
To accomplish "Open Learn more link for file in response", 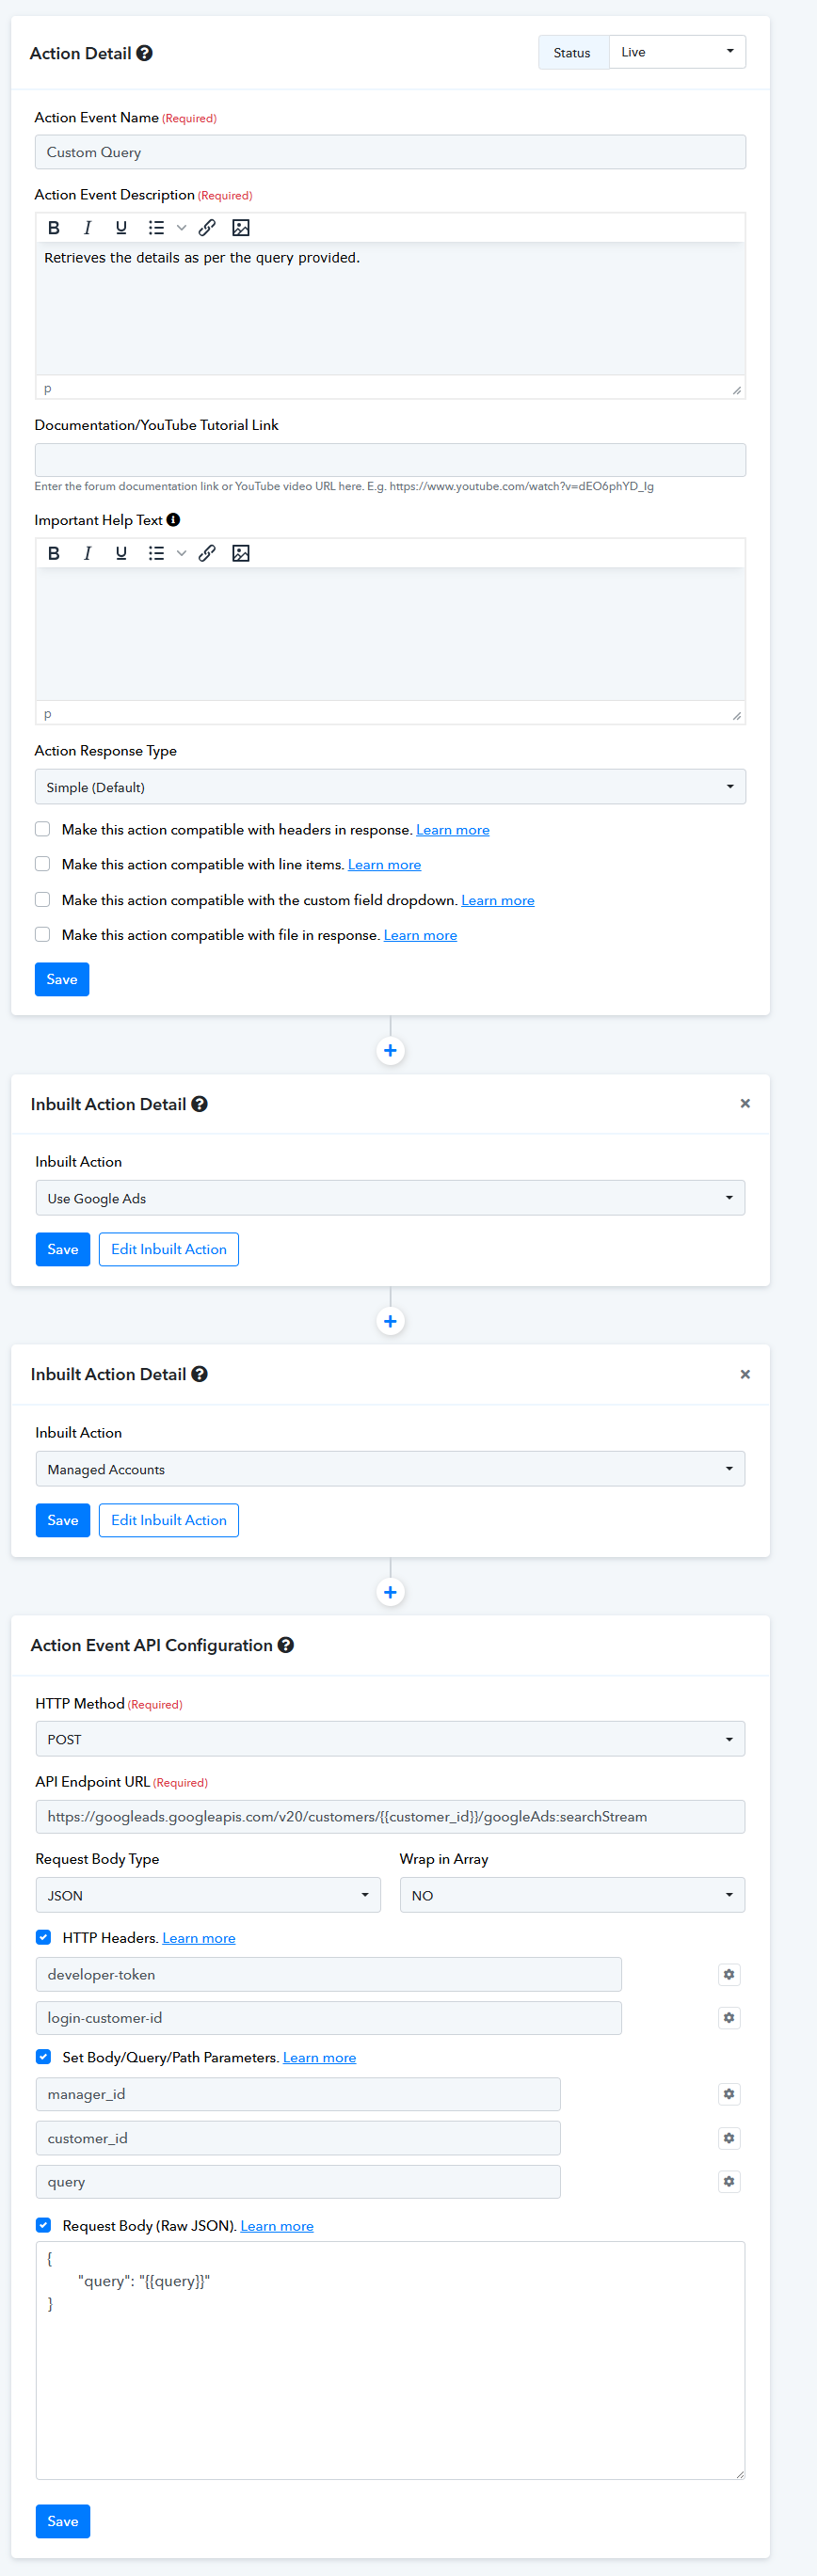I will [x=420, y=935].
